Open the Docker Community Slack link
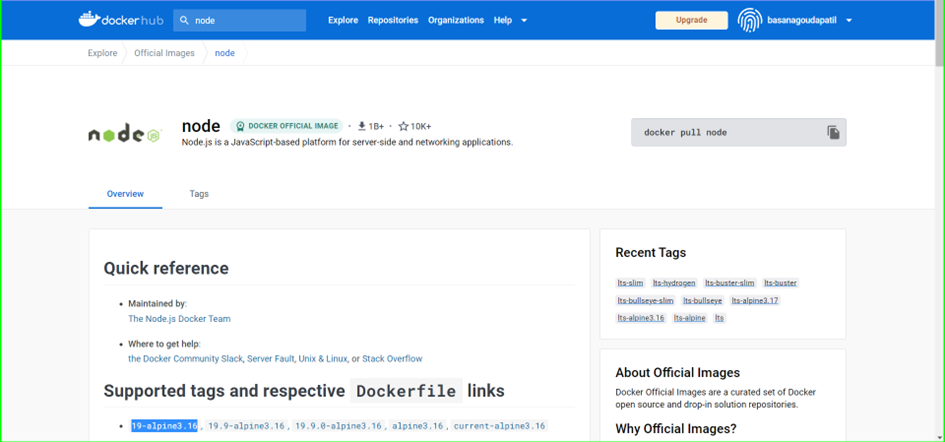 185,358
